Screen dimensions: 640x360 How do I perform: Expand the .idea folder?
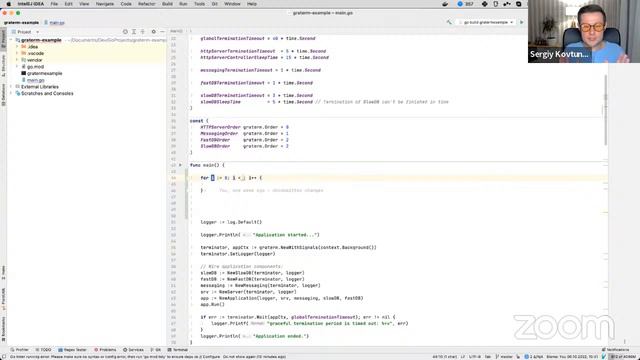(17, 47)
